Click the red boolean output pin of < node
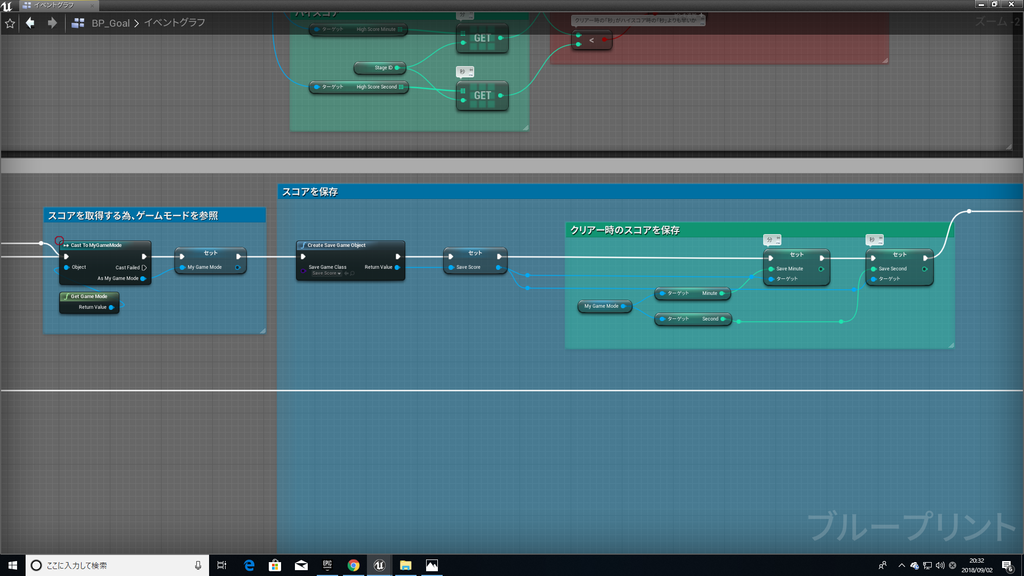 [x=605, y=40]
